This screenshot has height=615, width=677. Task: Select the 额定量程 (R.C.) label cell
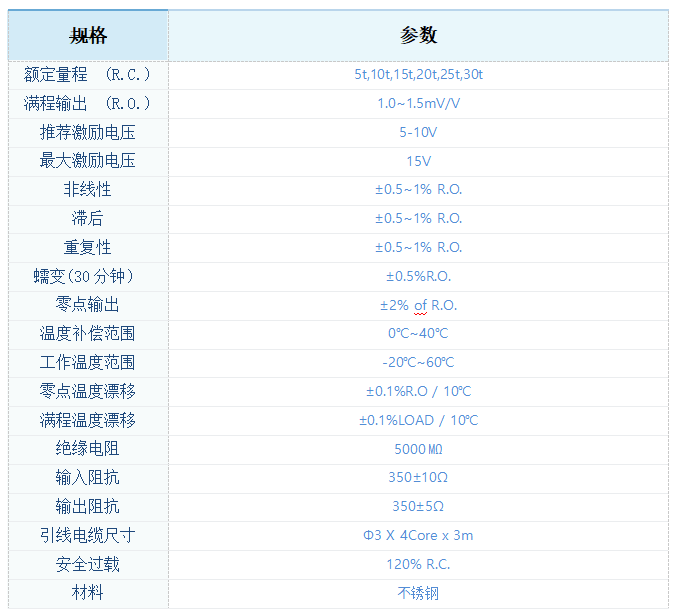tap(88, 75)
